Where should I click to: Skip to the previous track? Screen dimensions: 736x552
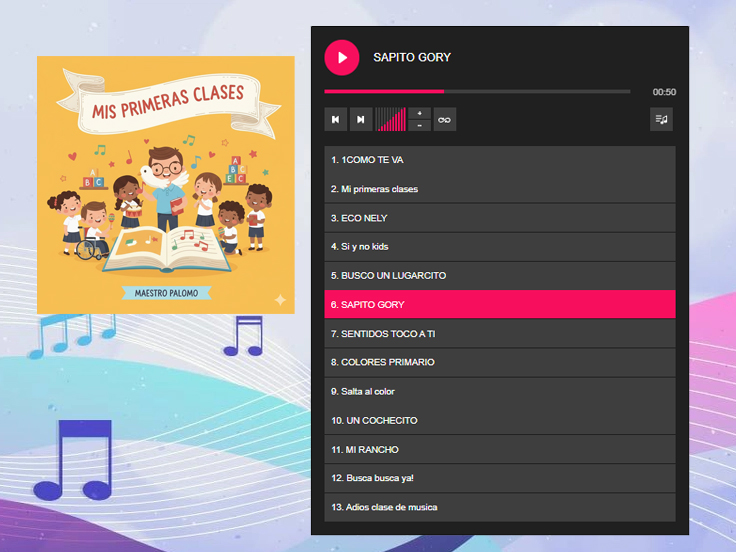pyautogui.click(x=335, y=120)
